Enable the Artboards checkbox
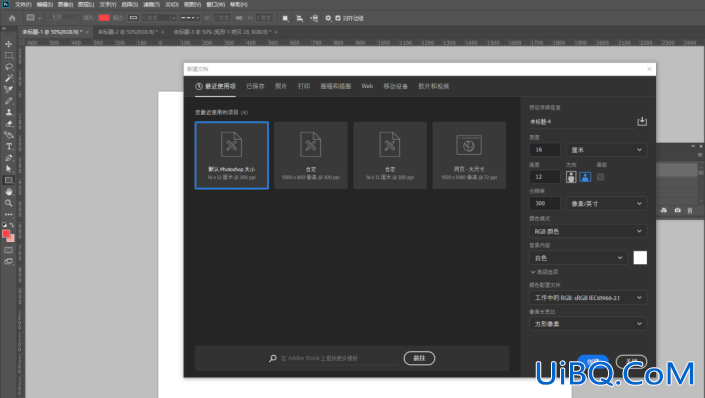The height and width of the screenshot is (398, 705). [600, 177]
